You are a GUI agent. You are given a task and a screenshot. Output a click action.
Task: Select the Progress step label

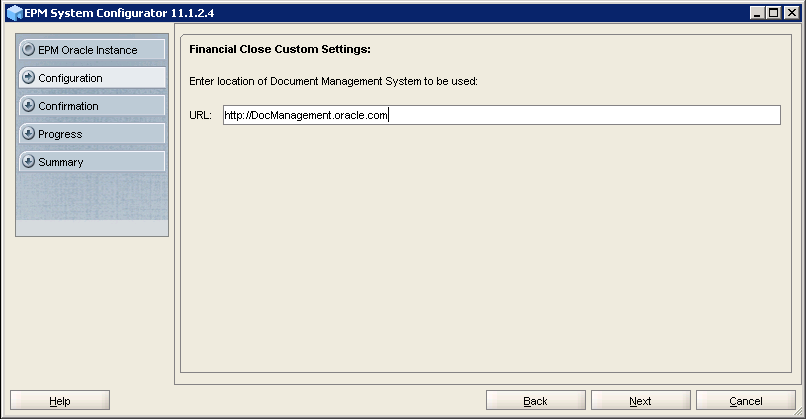[x=60, y=134]
